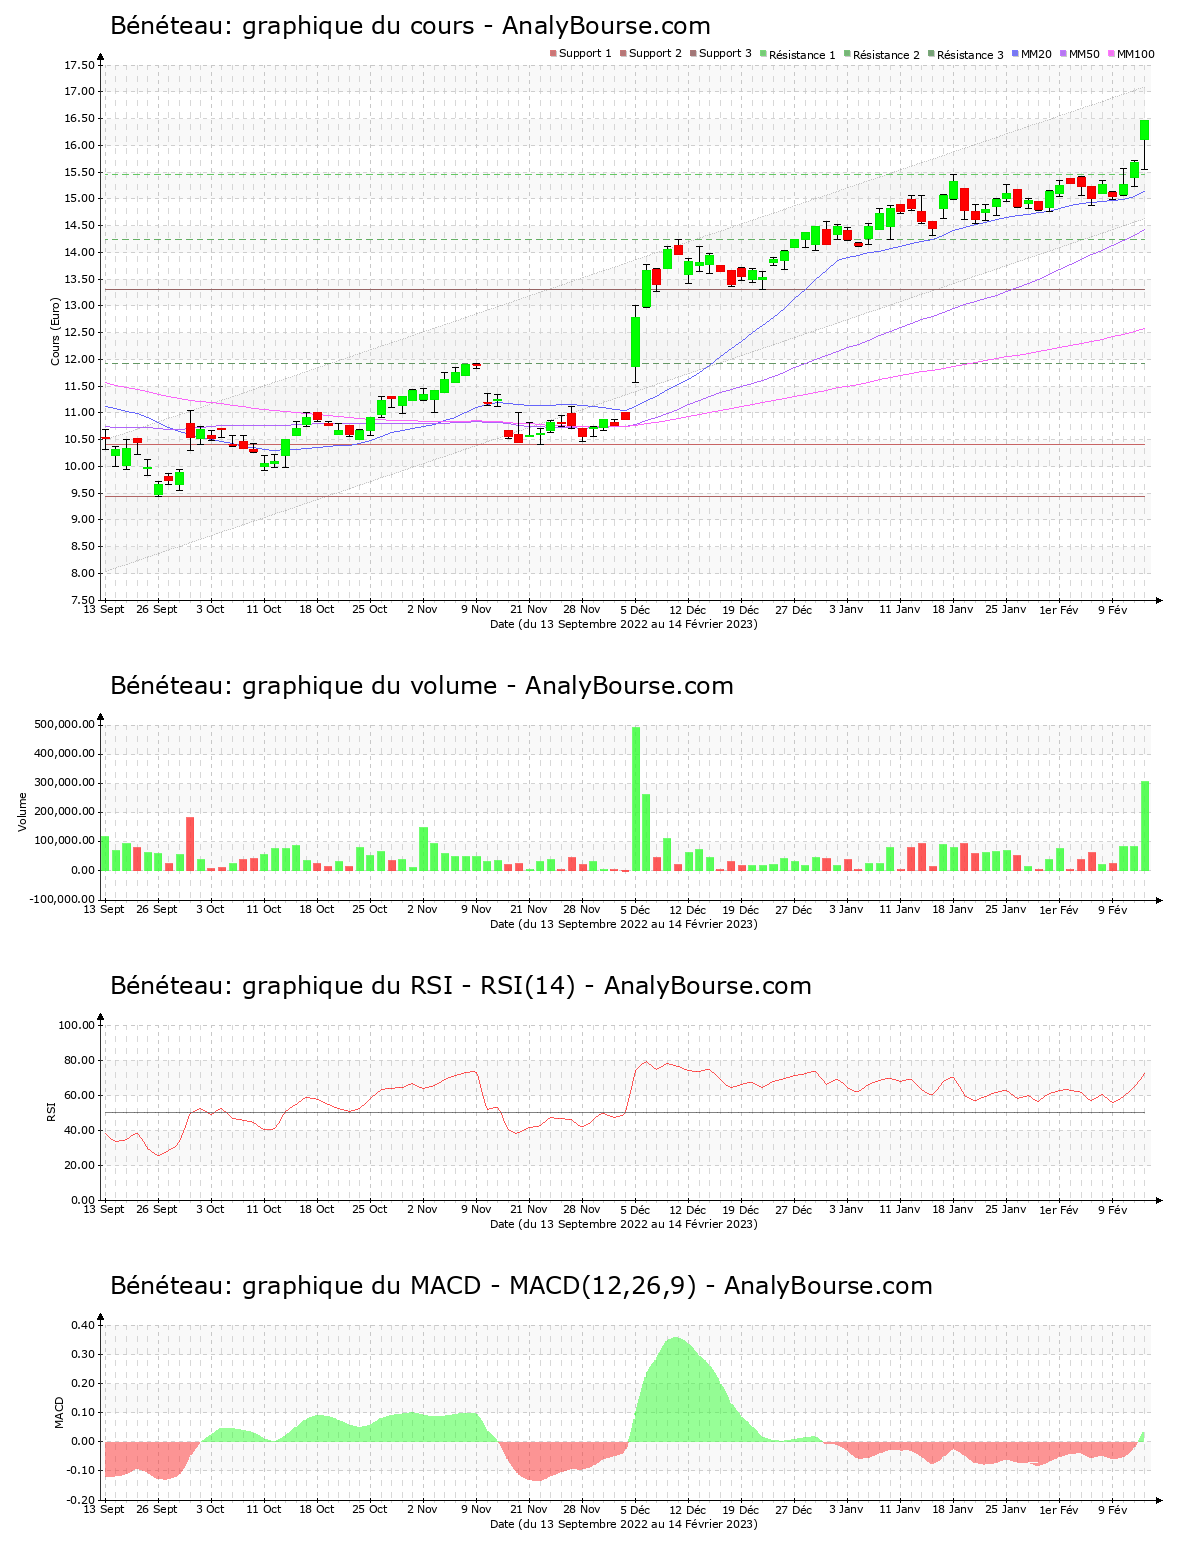Click the '500,000.00' tick on volume chart

pos(65,725)
